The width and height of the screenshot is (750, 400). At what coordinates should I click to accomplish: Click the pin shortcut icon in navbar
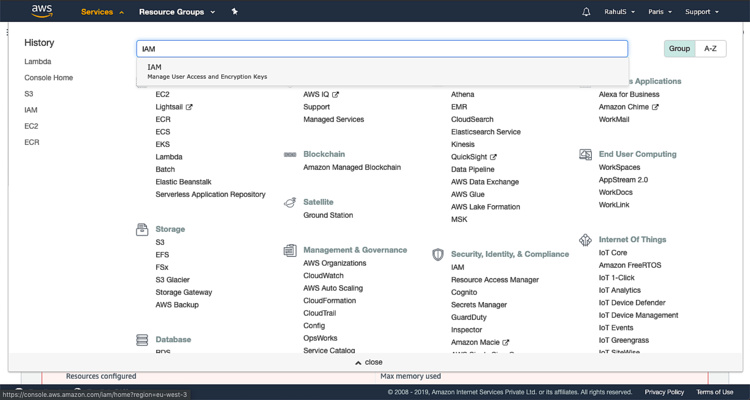tap(234, 11)
